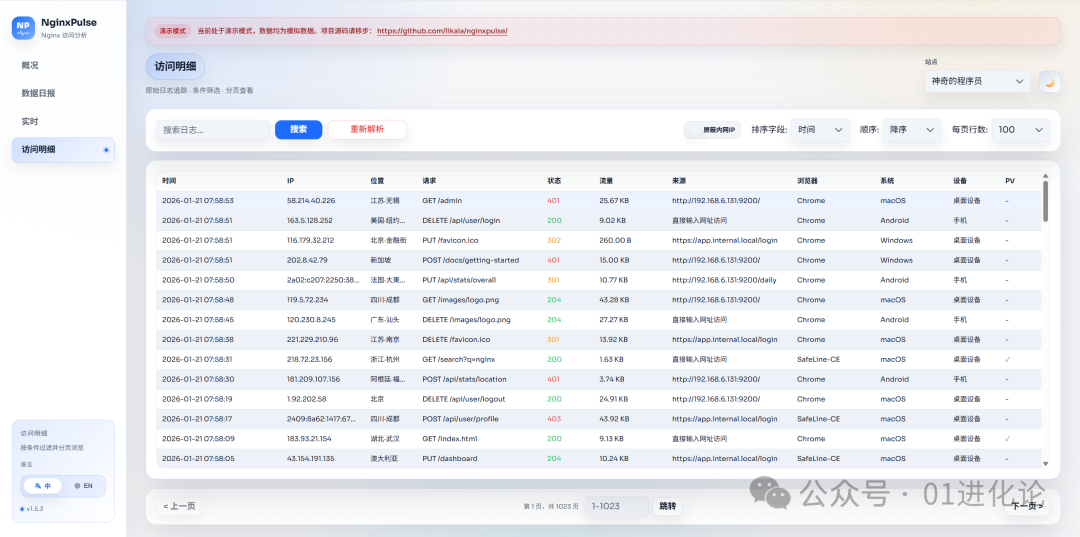Click IP cell 119.5.72.234
Screen dimensions: 1080x537
click(307, 300)
